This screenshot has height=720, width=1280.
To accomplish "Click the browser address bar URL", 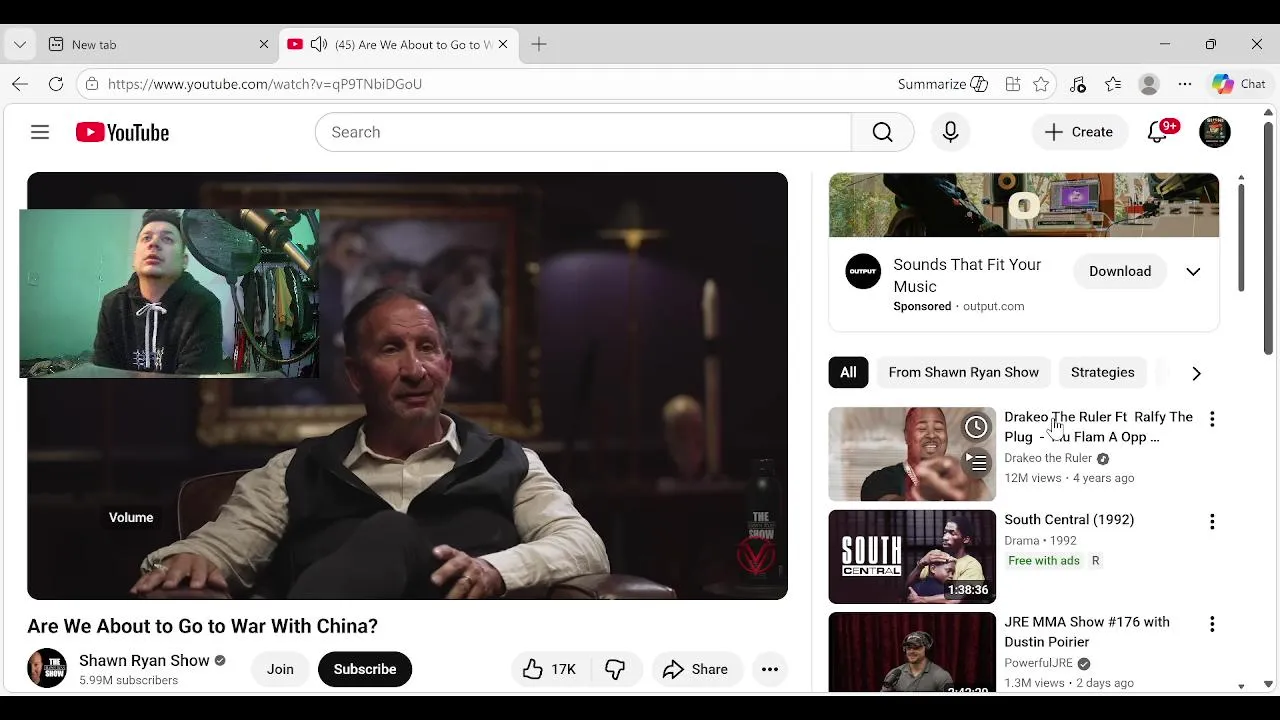I will point(265,84).
